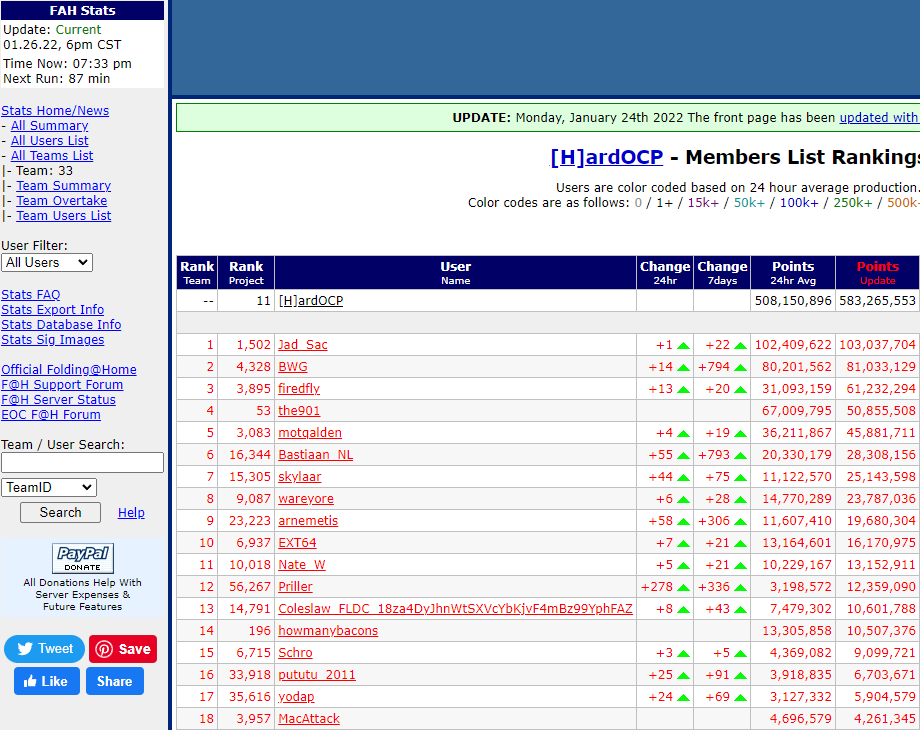Screen dimensions: 920x730
Task: Open Official Folding@Home link
Action: click(x=69, y=370)
